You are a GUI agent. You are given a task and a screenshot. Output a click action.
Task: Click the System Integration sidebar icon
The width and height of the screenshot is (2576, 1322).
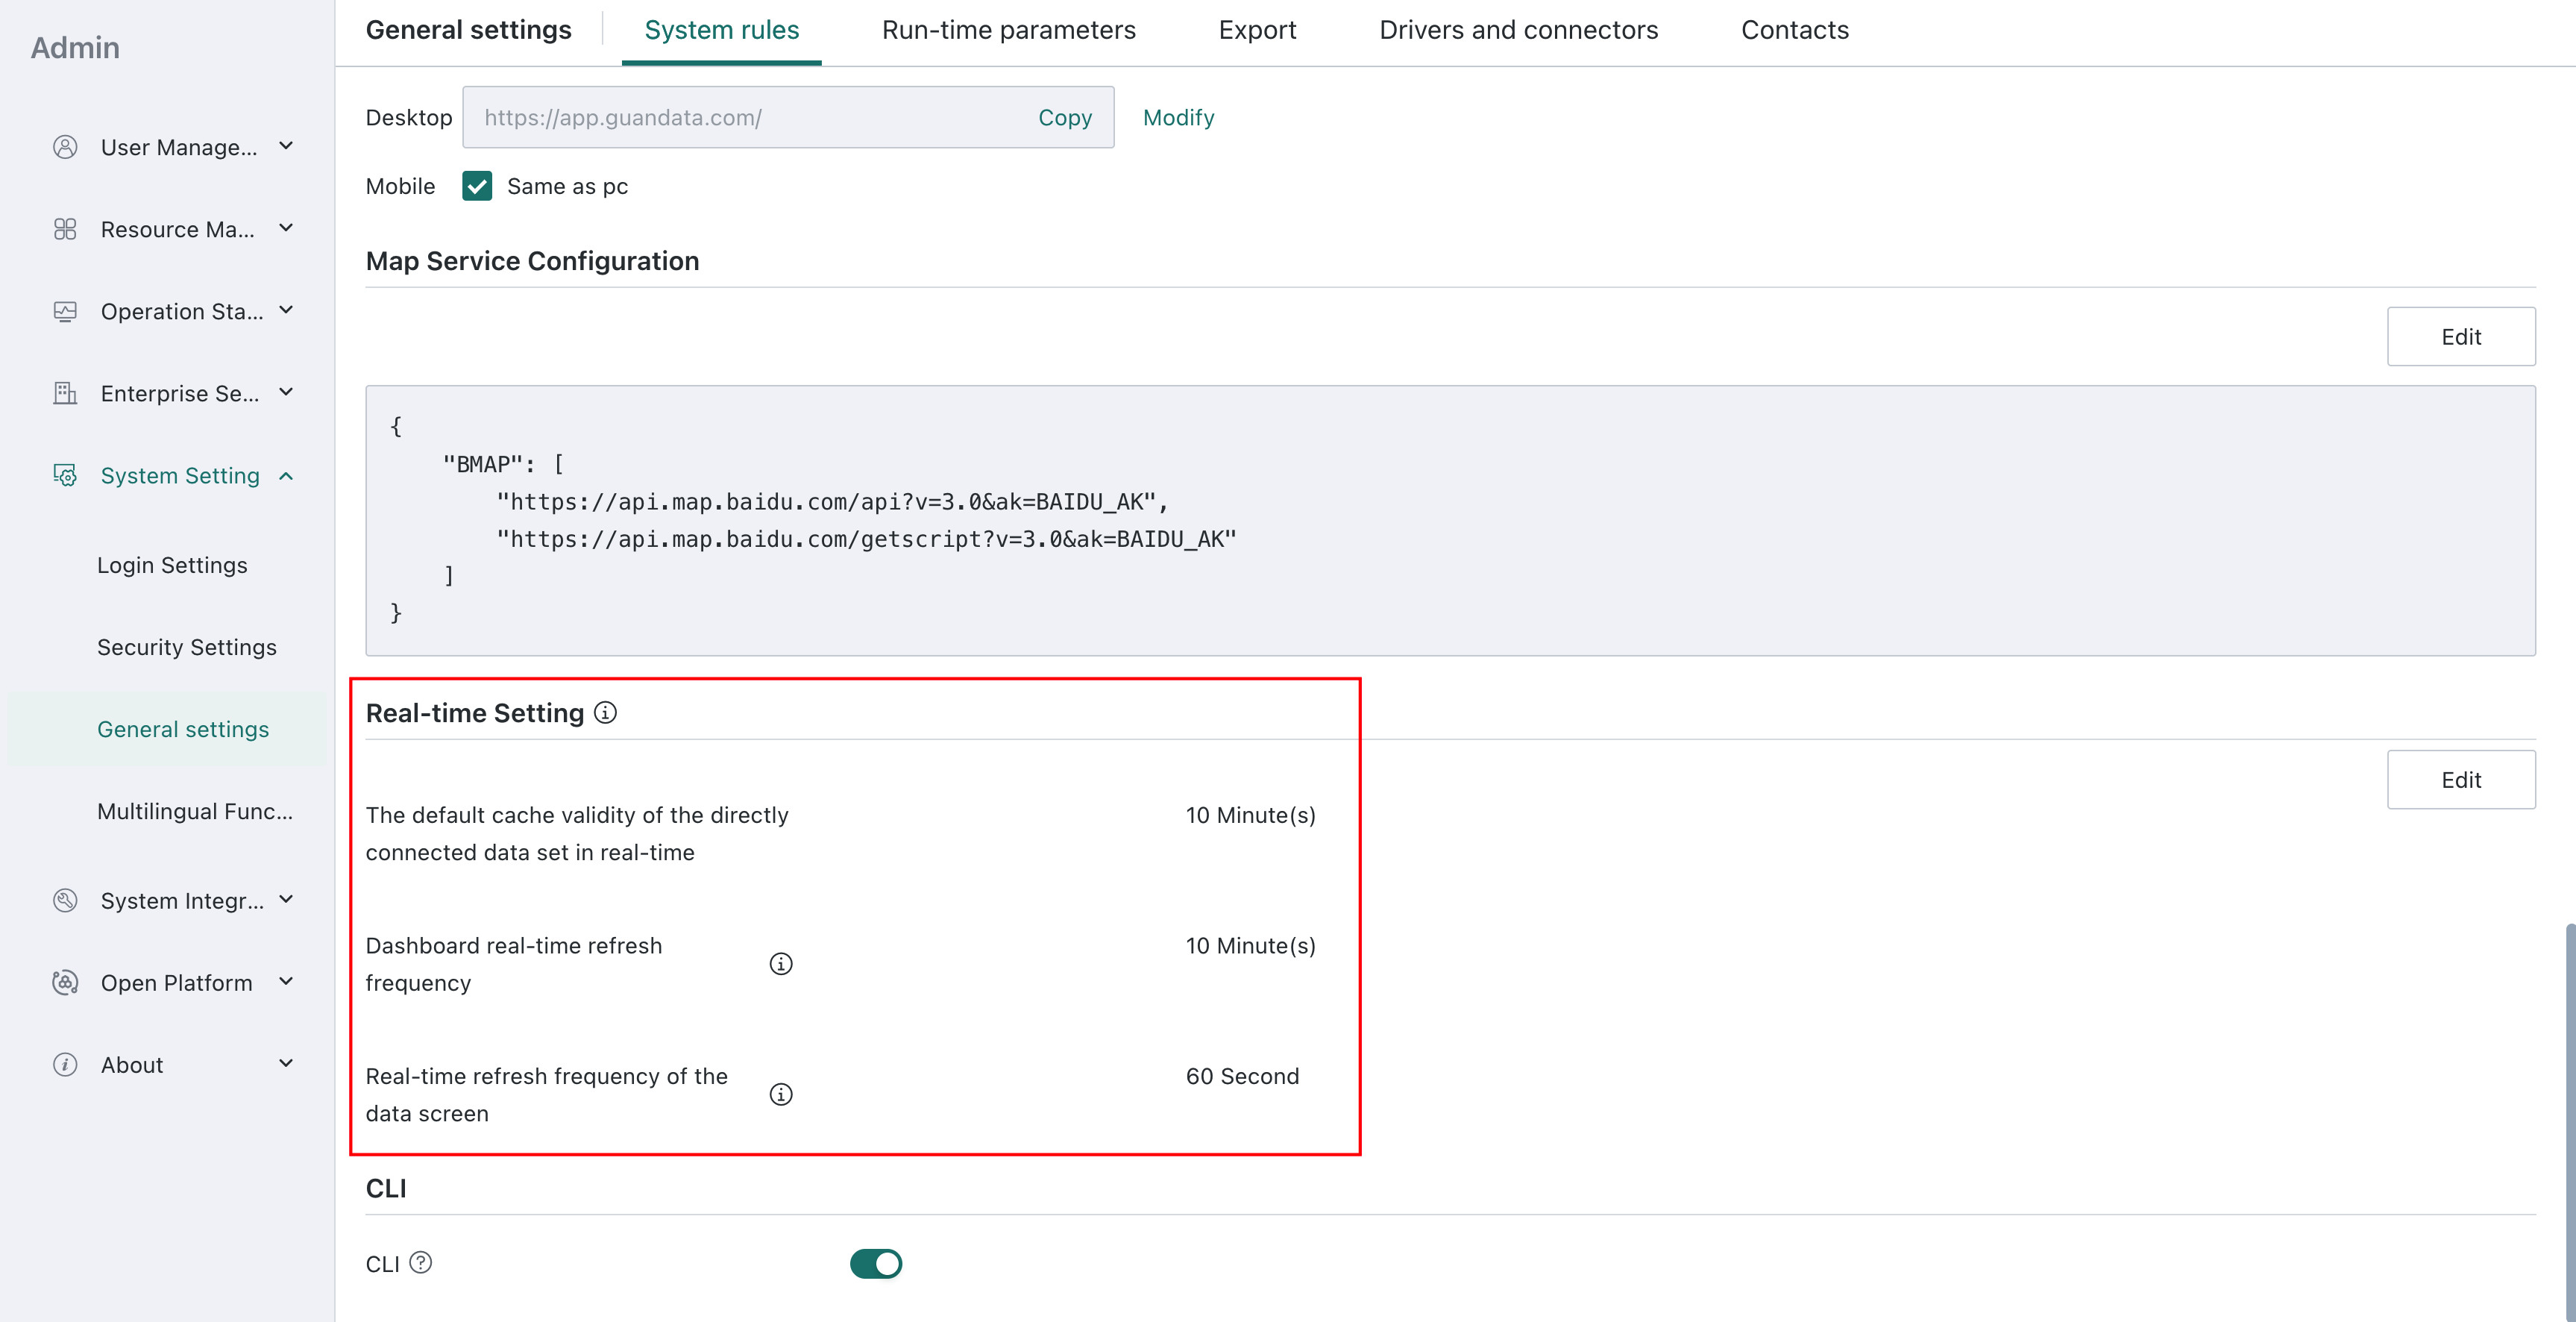[x=65, y=900]
